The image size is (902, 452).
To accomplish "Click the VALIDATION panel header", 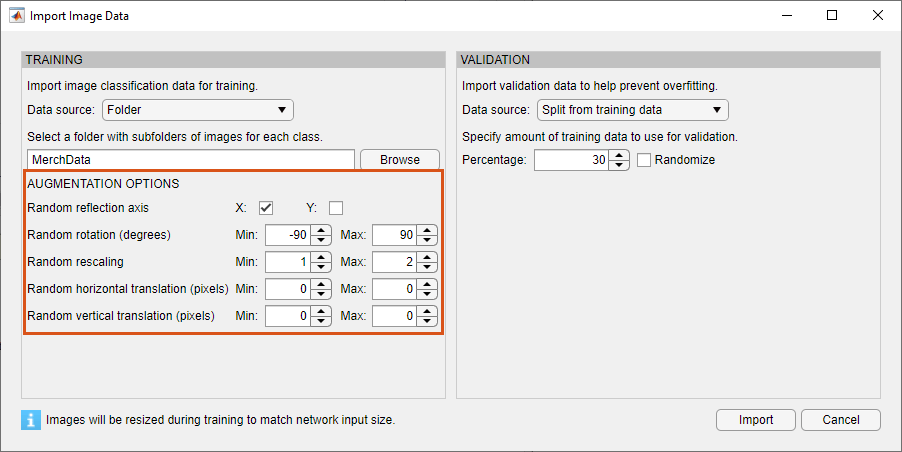I will click(x=668, y=60).
